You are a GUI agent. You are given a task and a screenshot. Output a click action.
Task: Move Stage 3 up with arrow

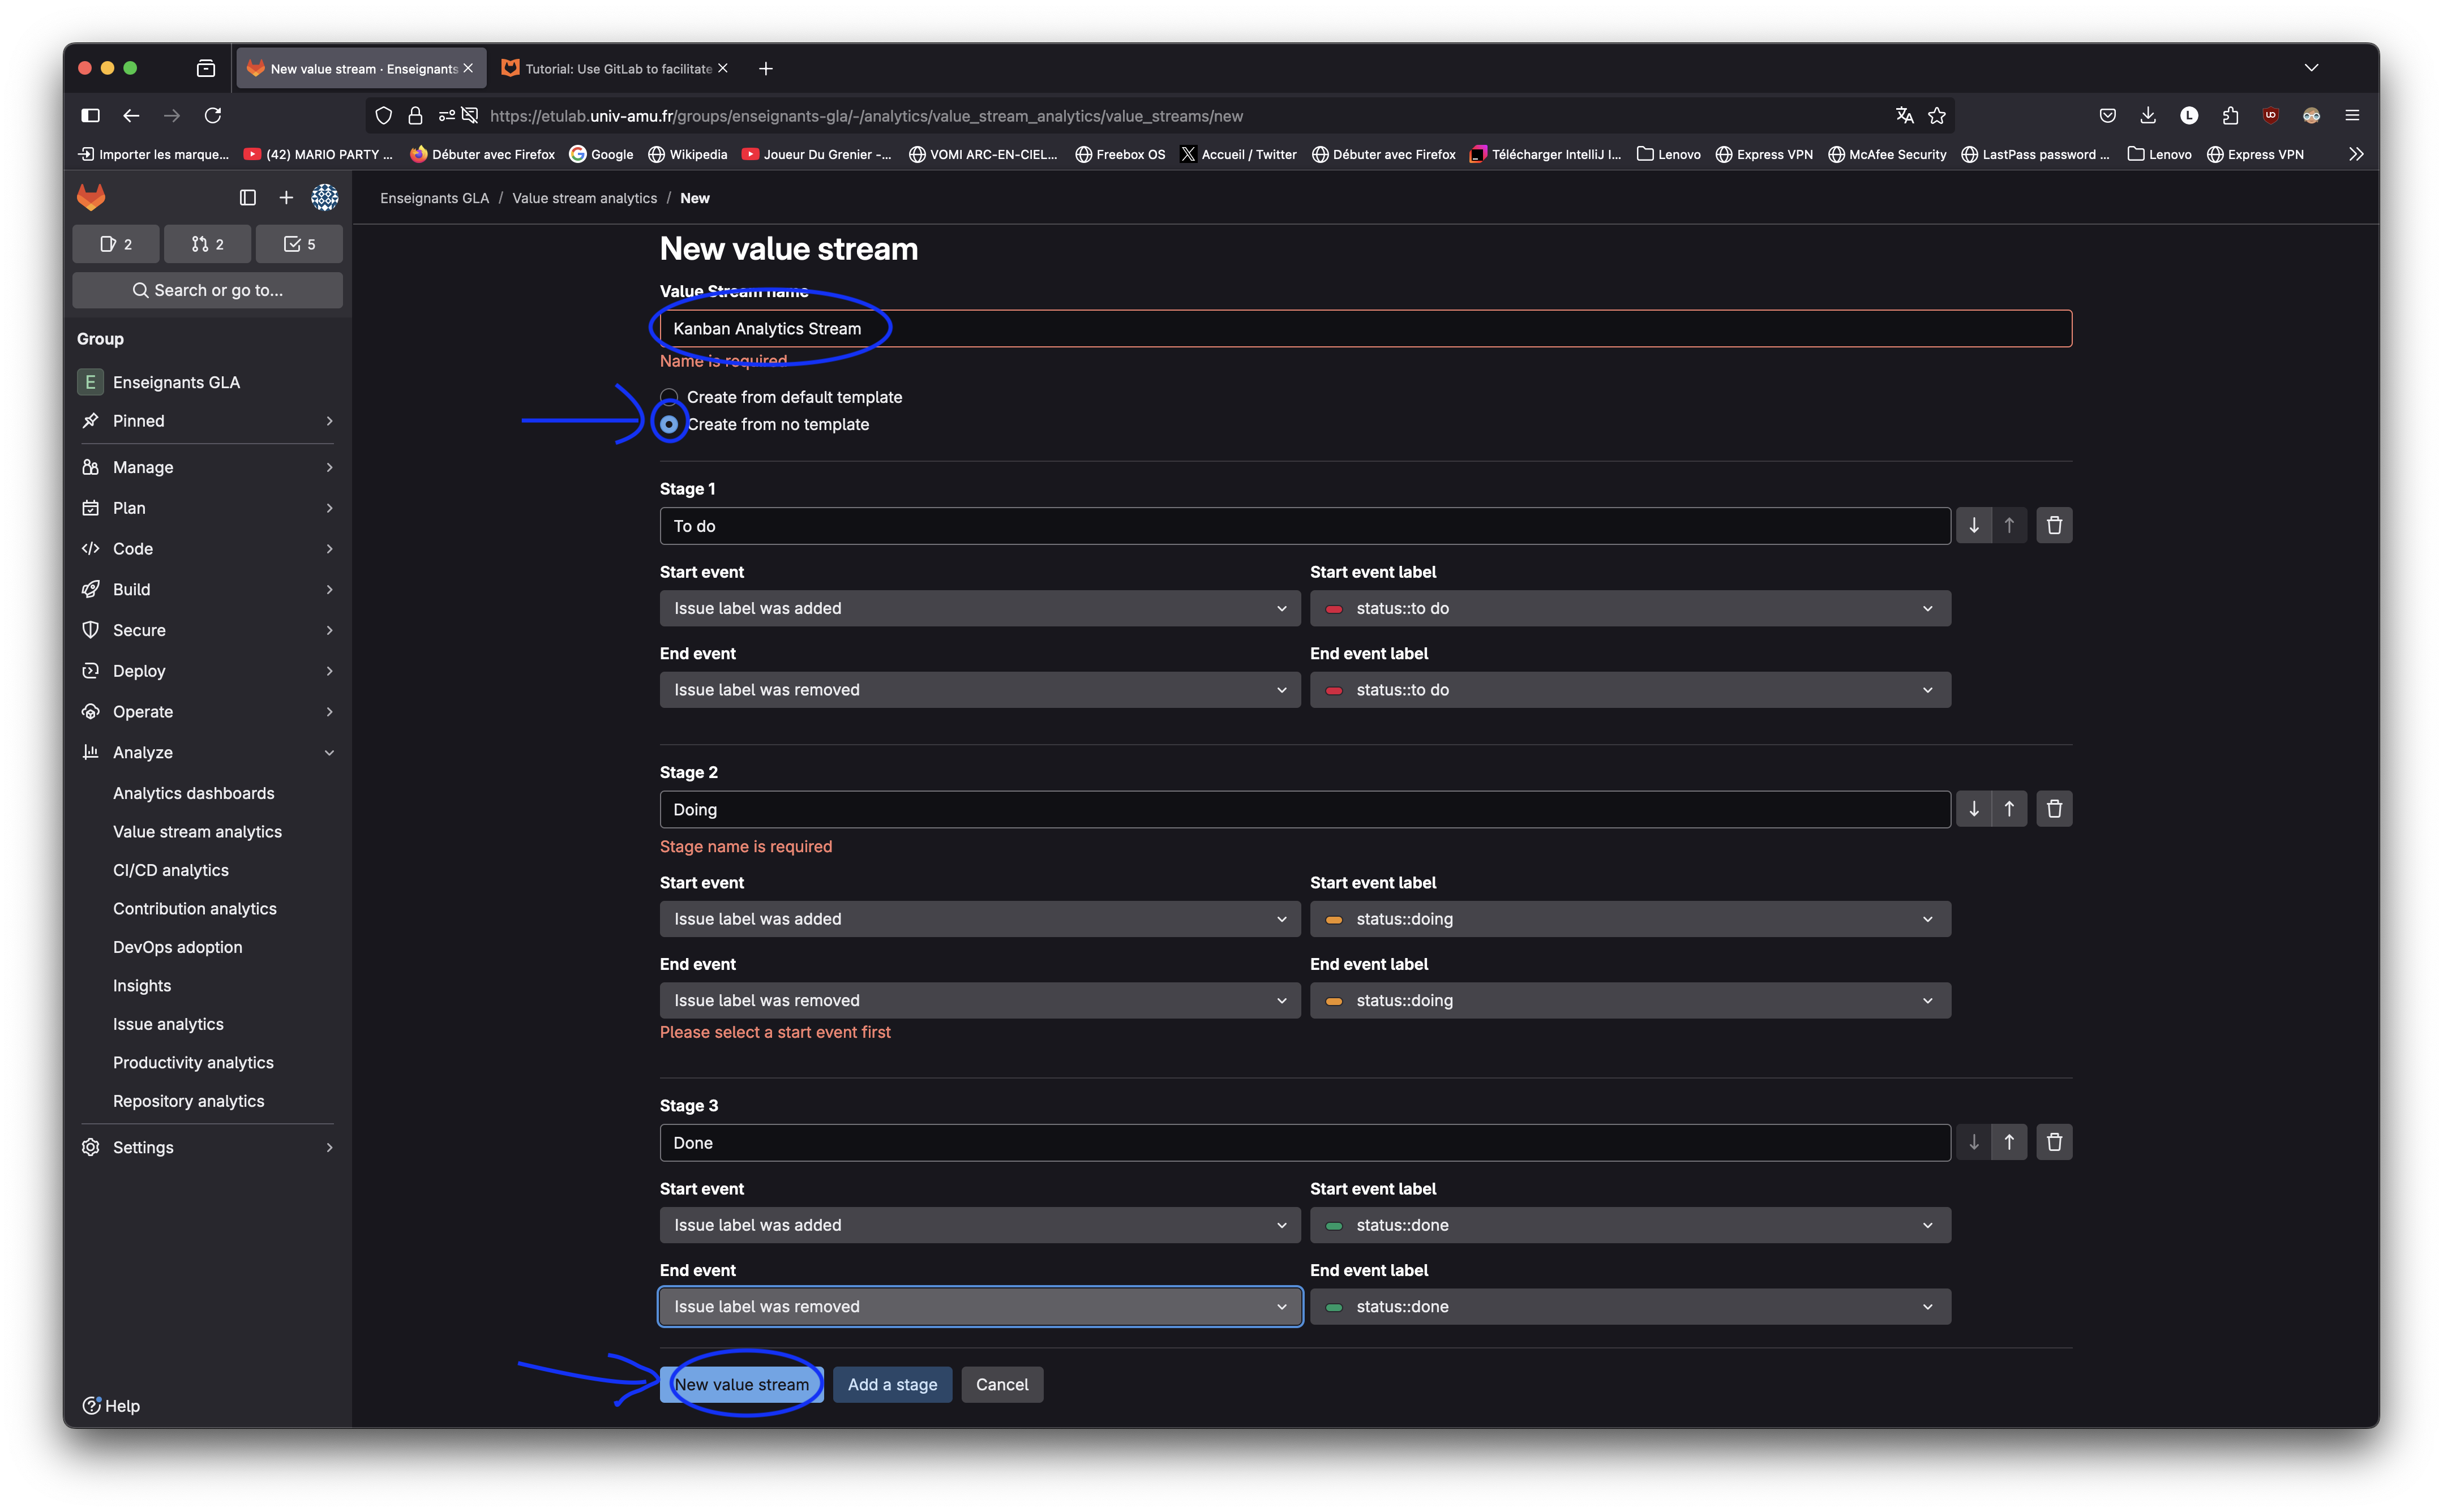click(2009, 1142)
